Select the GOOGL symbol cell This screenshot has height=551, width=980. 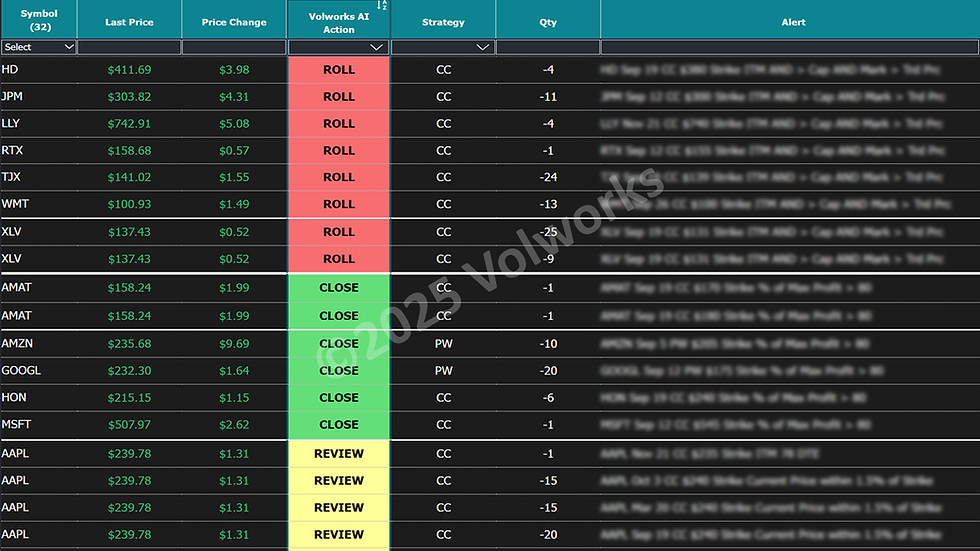(x=39, y=370)
